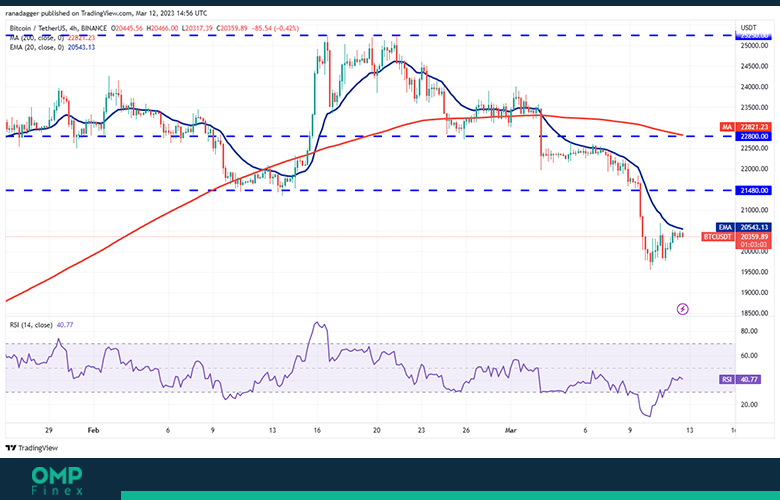This screenshot has height=500, width=780.
Task: Click the '29' date axis label
Action: [49, 430]
